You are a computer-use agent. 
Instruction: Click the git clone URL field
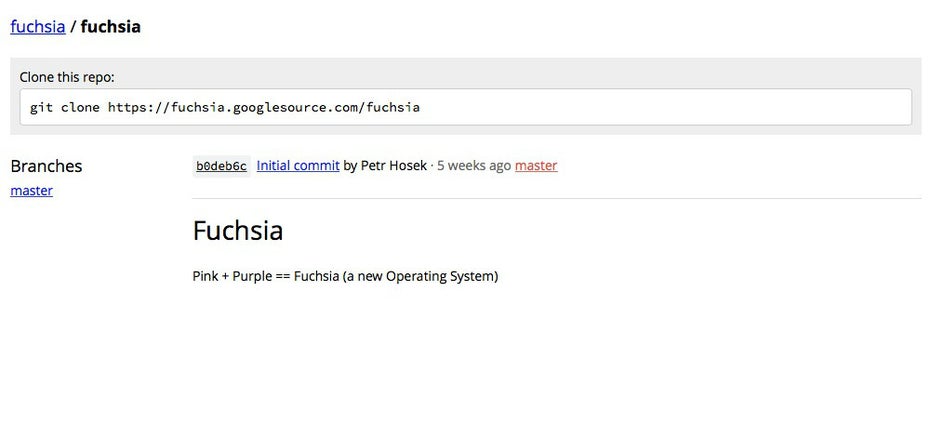[466, 107]
